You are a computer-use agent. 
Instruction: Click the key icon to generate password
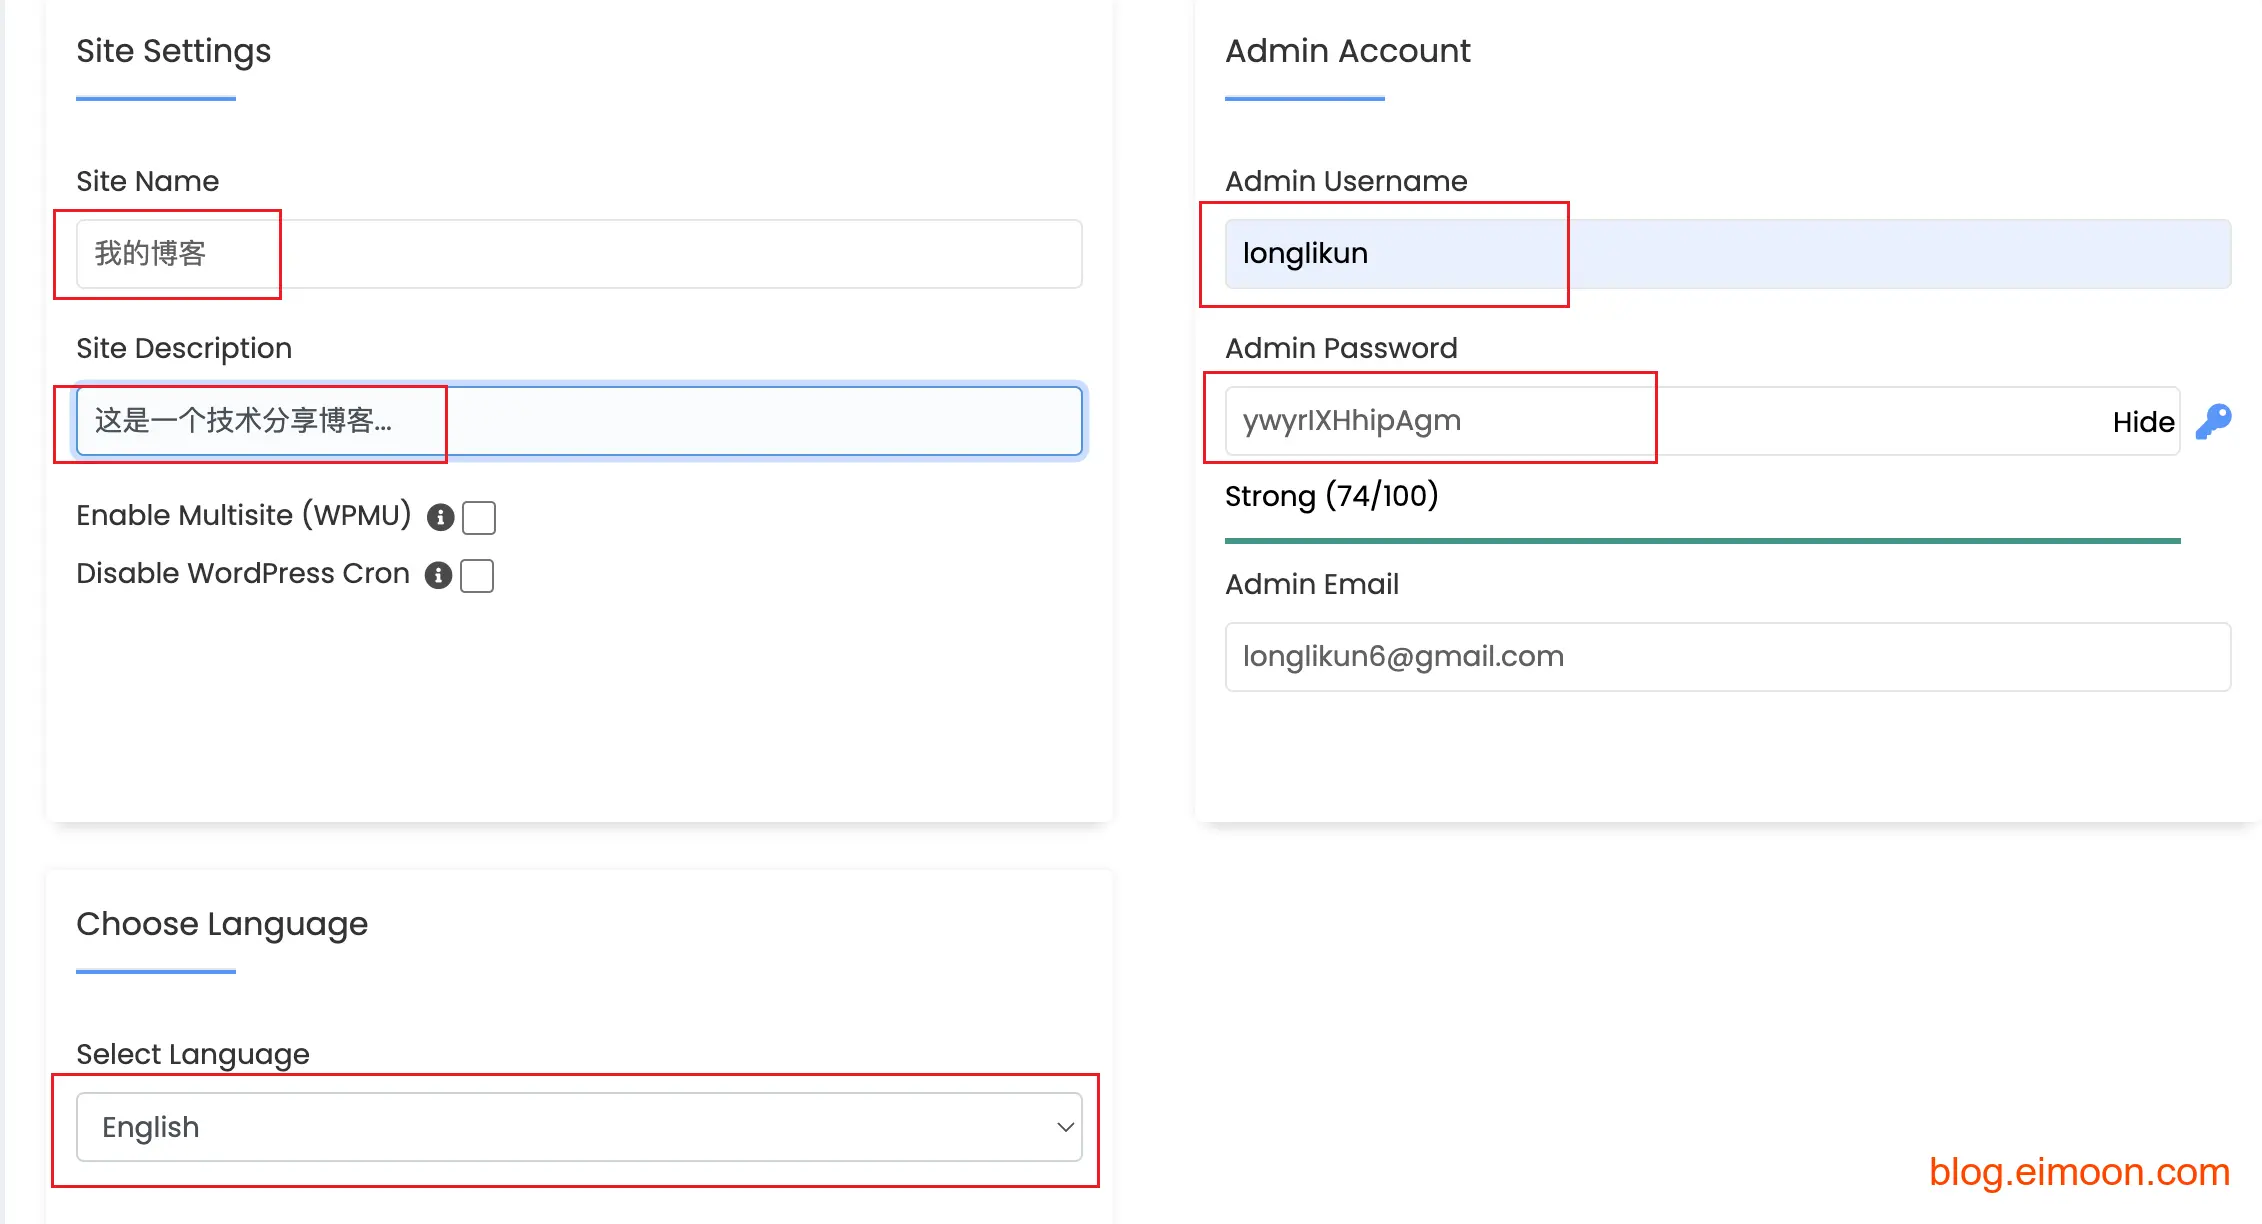(2213, 421)
